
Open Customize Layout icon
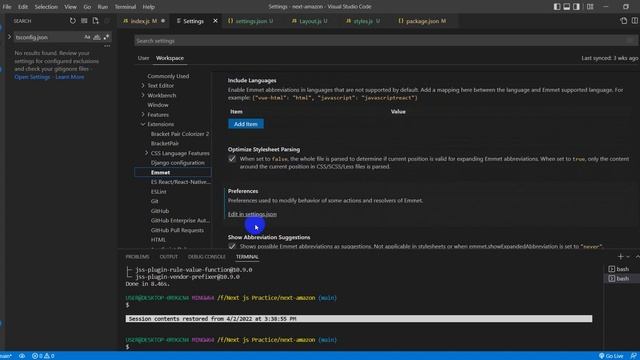point(590,7)
